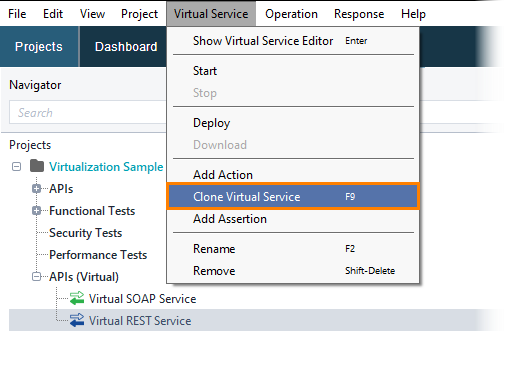The image size is (505, 372).
Task: Click the Navigator panel title
Action: click(35, 85)
